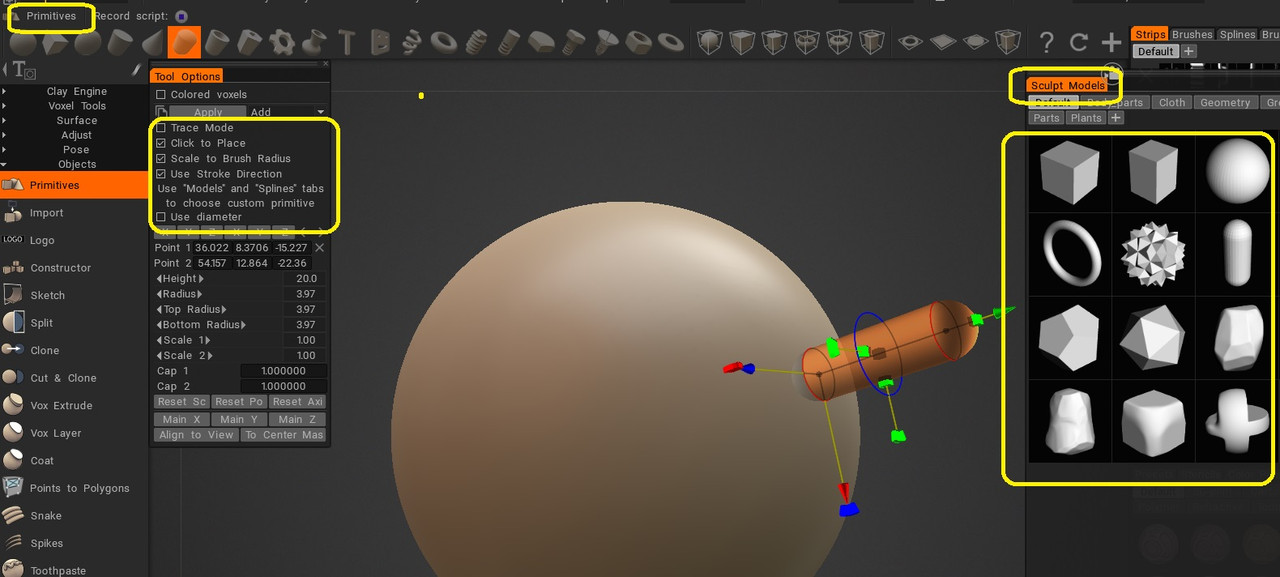Toggle Use Stroke Direction checkbox
This screenshot has width=1280, height=577.
click(x=161, y=174)
